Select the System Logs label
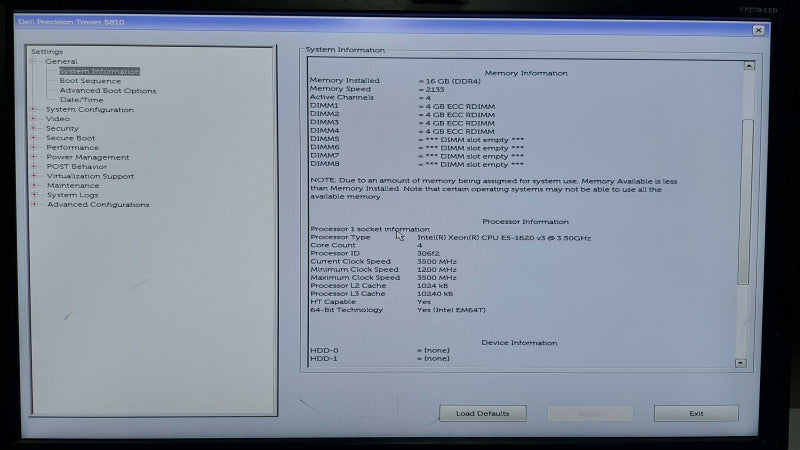 [x=72, y=195]
